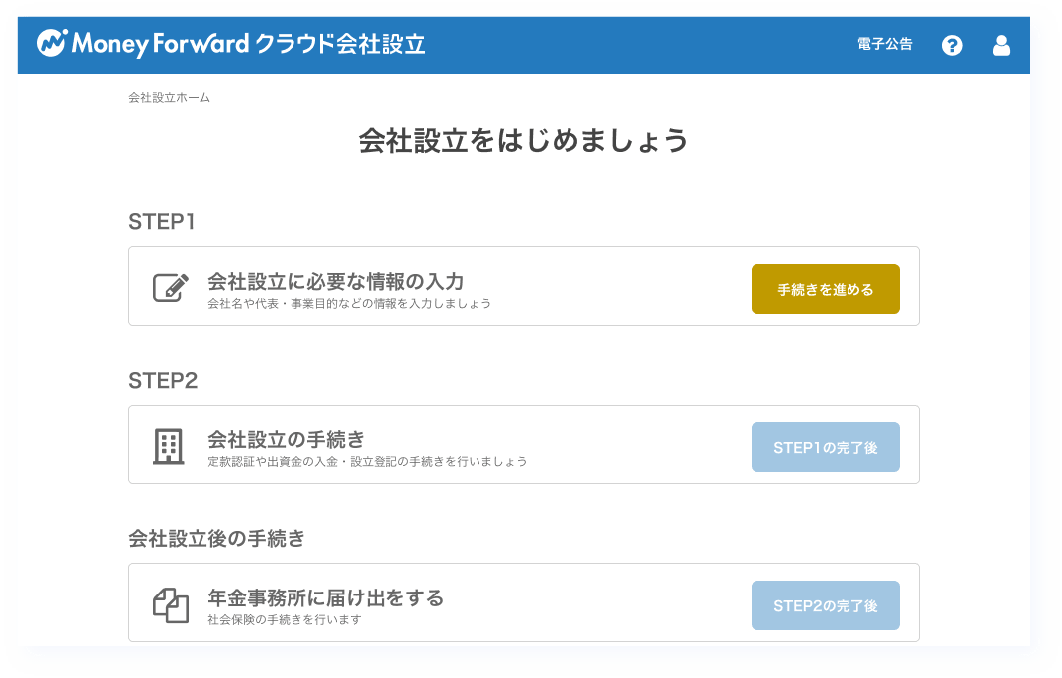Viewport: 1062px width, 678px height.
Task: Go to 会社設立ホーム breadcrumb
Action: point(169,98)
